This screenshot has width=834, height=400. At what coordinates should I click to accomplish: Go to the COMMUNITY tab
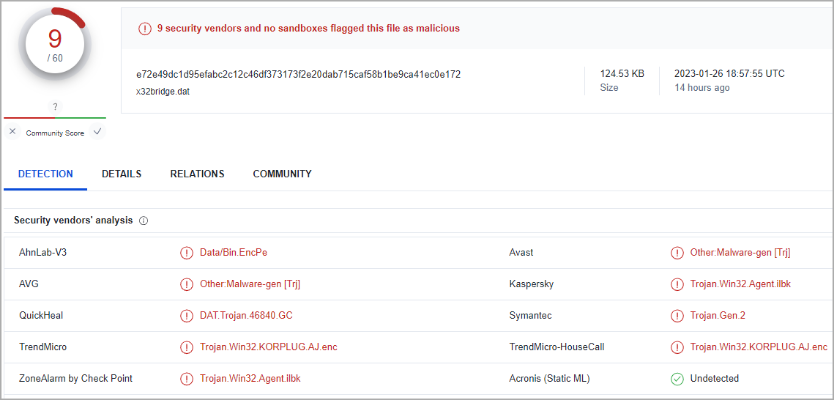[282, 174]
